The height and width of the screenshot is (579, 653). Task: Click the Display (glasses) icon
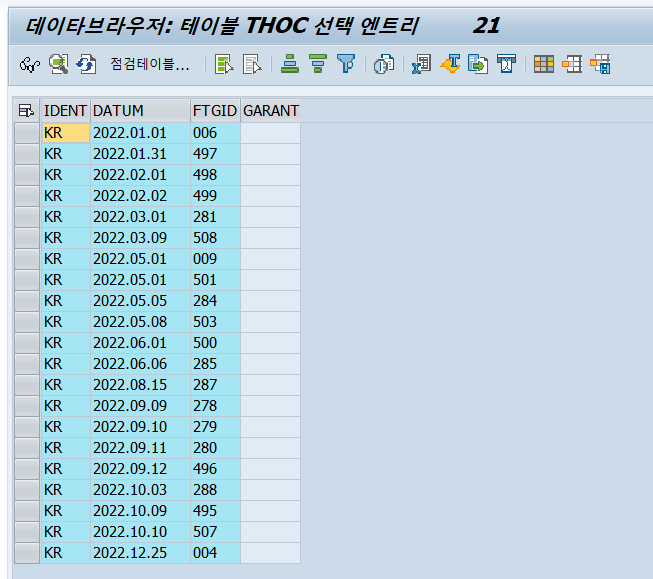pyautogui.click(x=30, y=65)
